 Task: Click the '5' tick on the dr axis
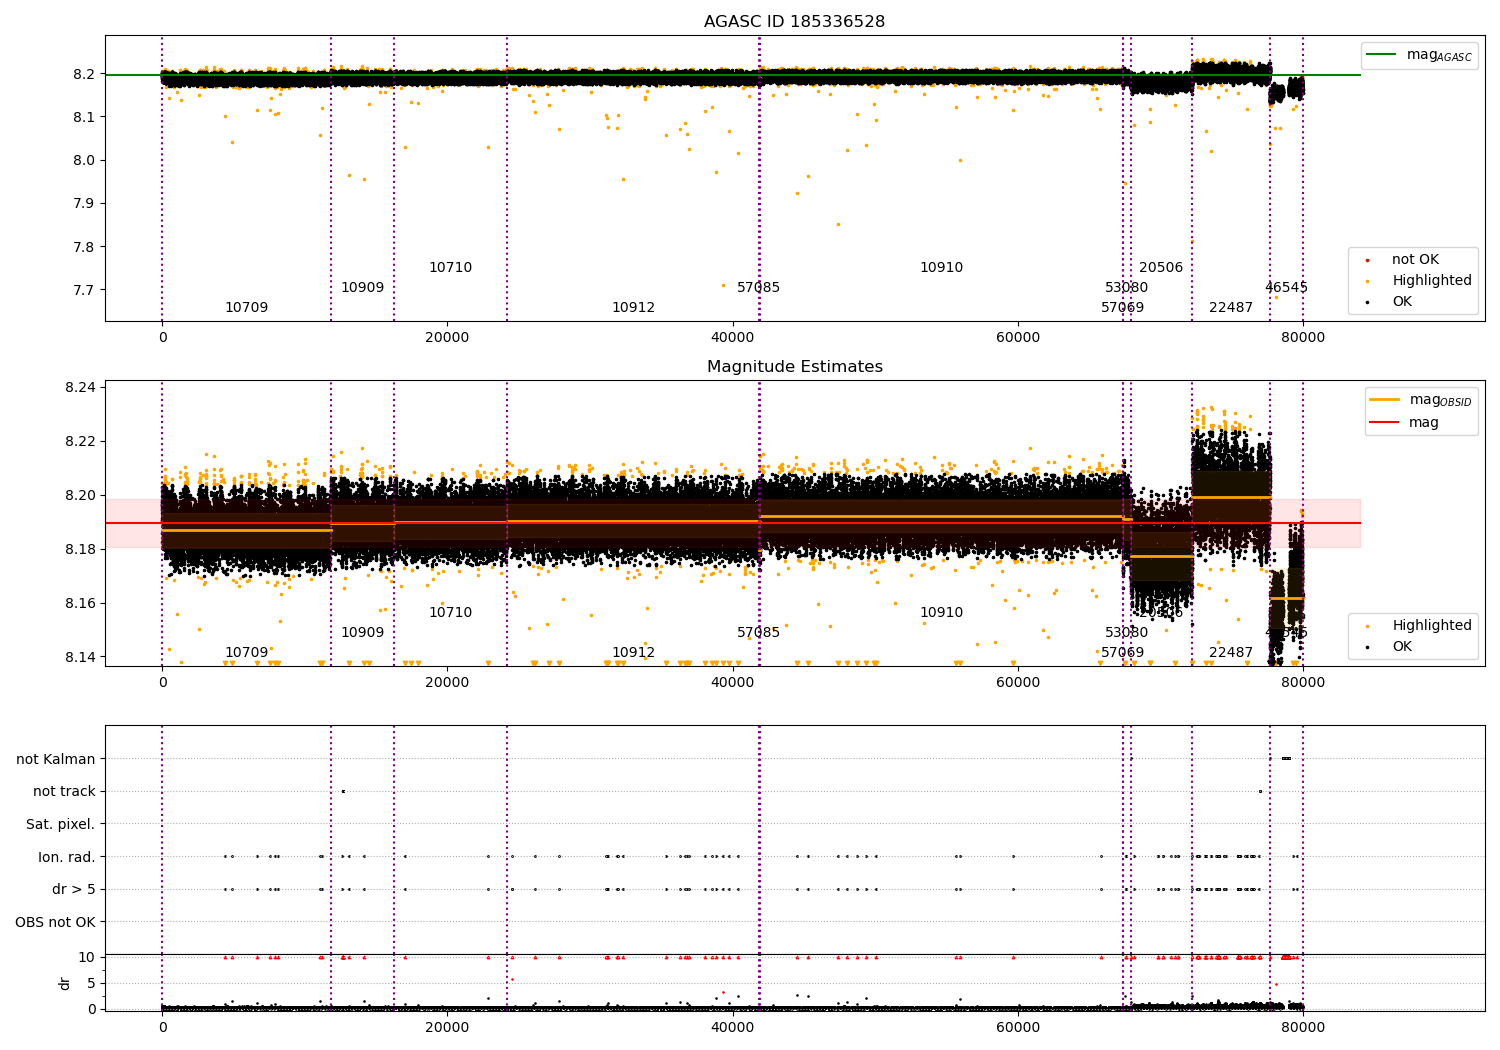click(92, 983)
